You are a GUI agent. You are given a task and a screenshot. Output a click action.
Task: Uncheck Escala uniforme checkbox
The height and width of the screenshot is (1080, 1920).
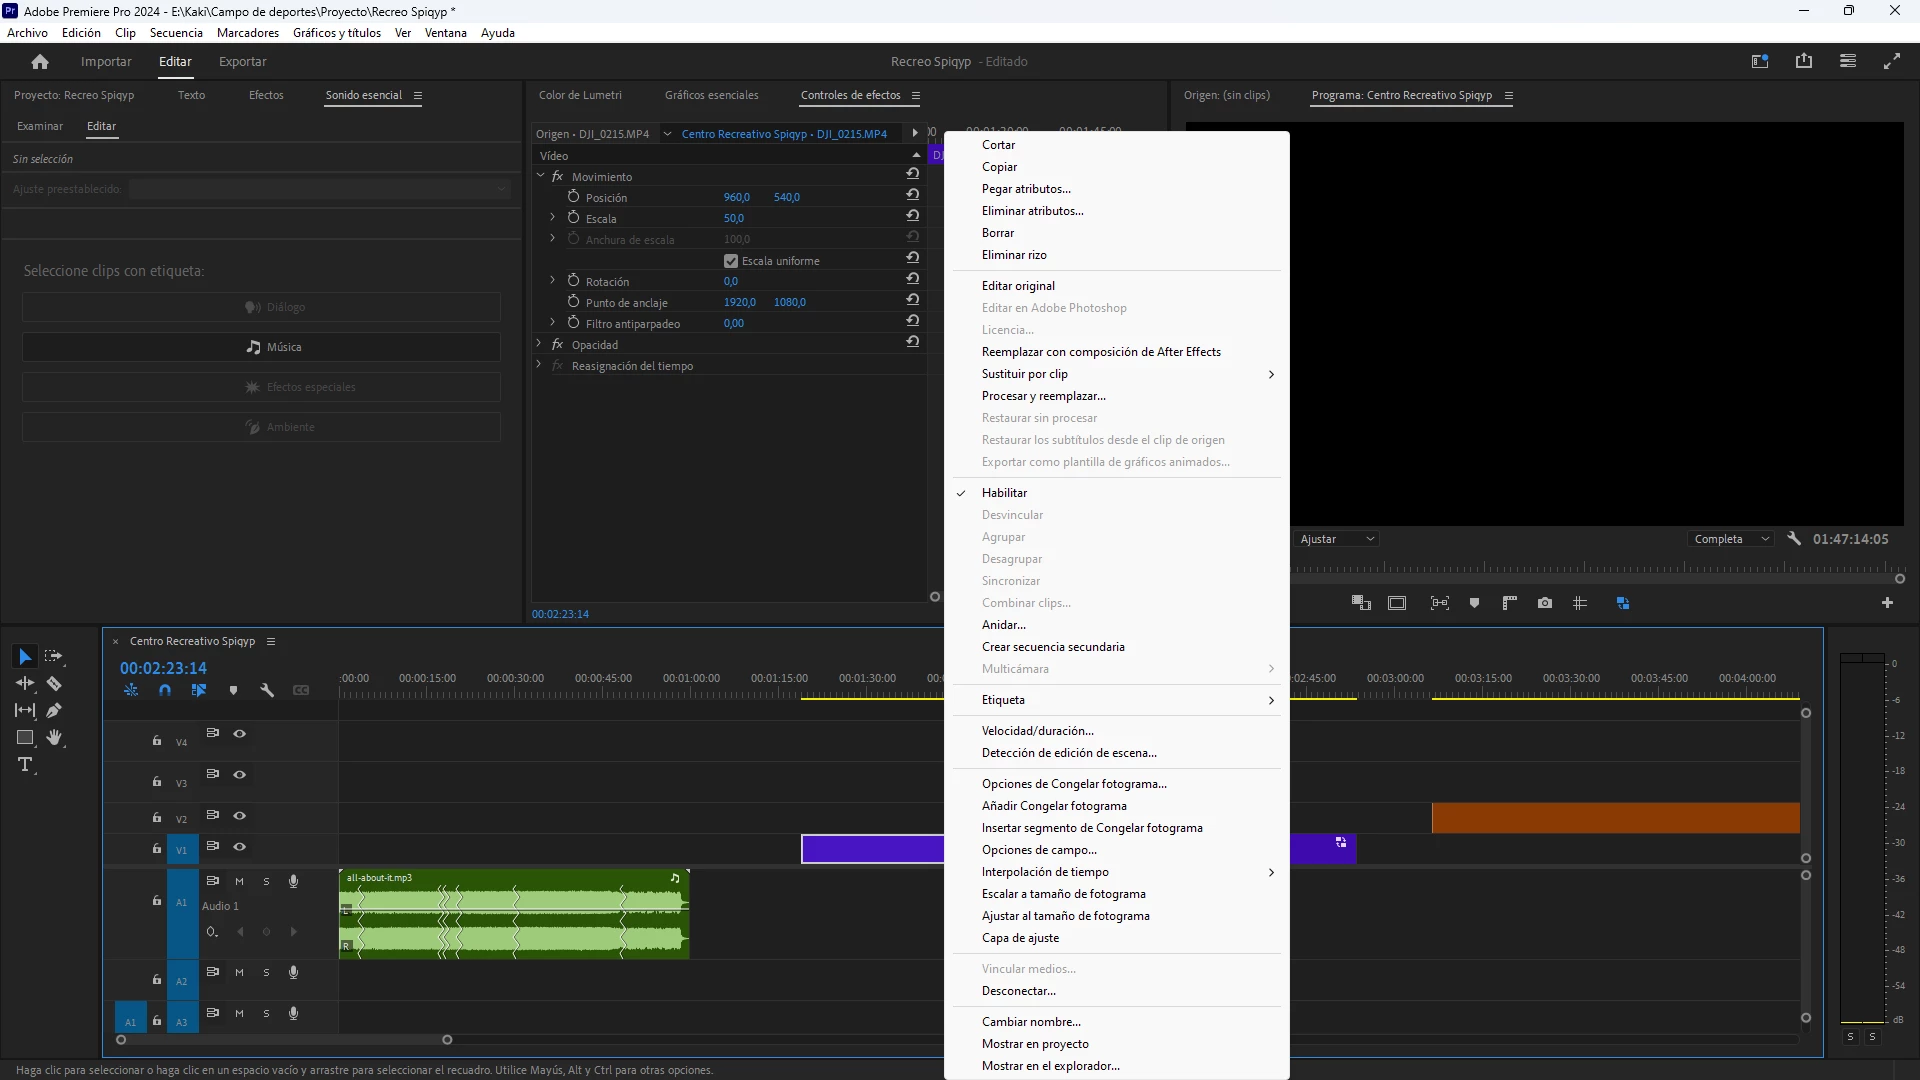[x=731, y=261]
